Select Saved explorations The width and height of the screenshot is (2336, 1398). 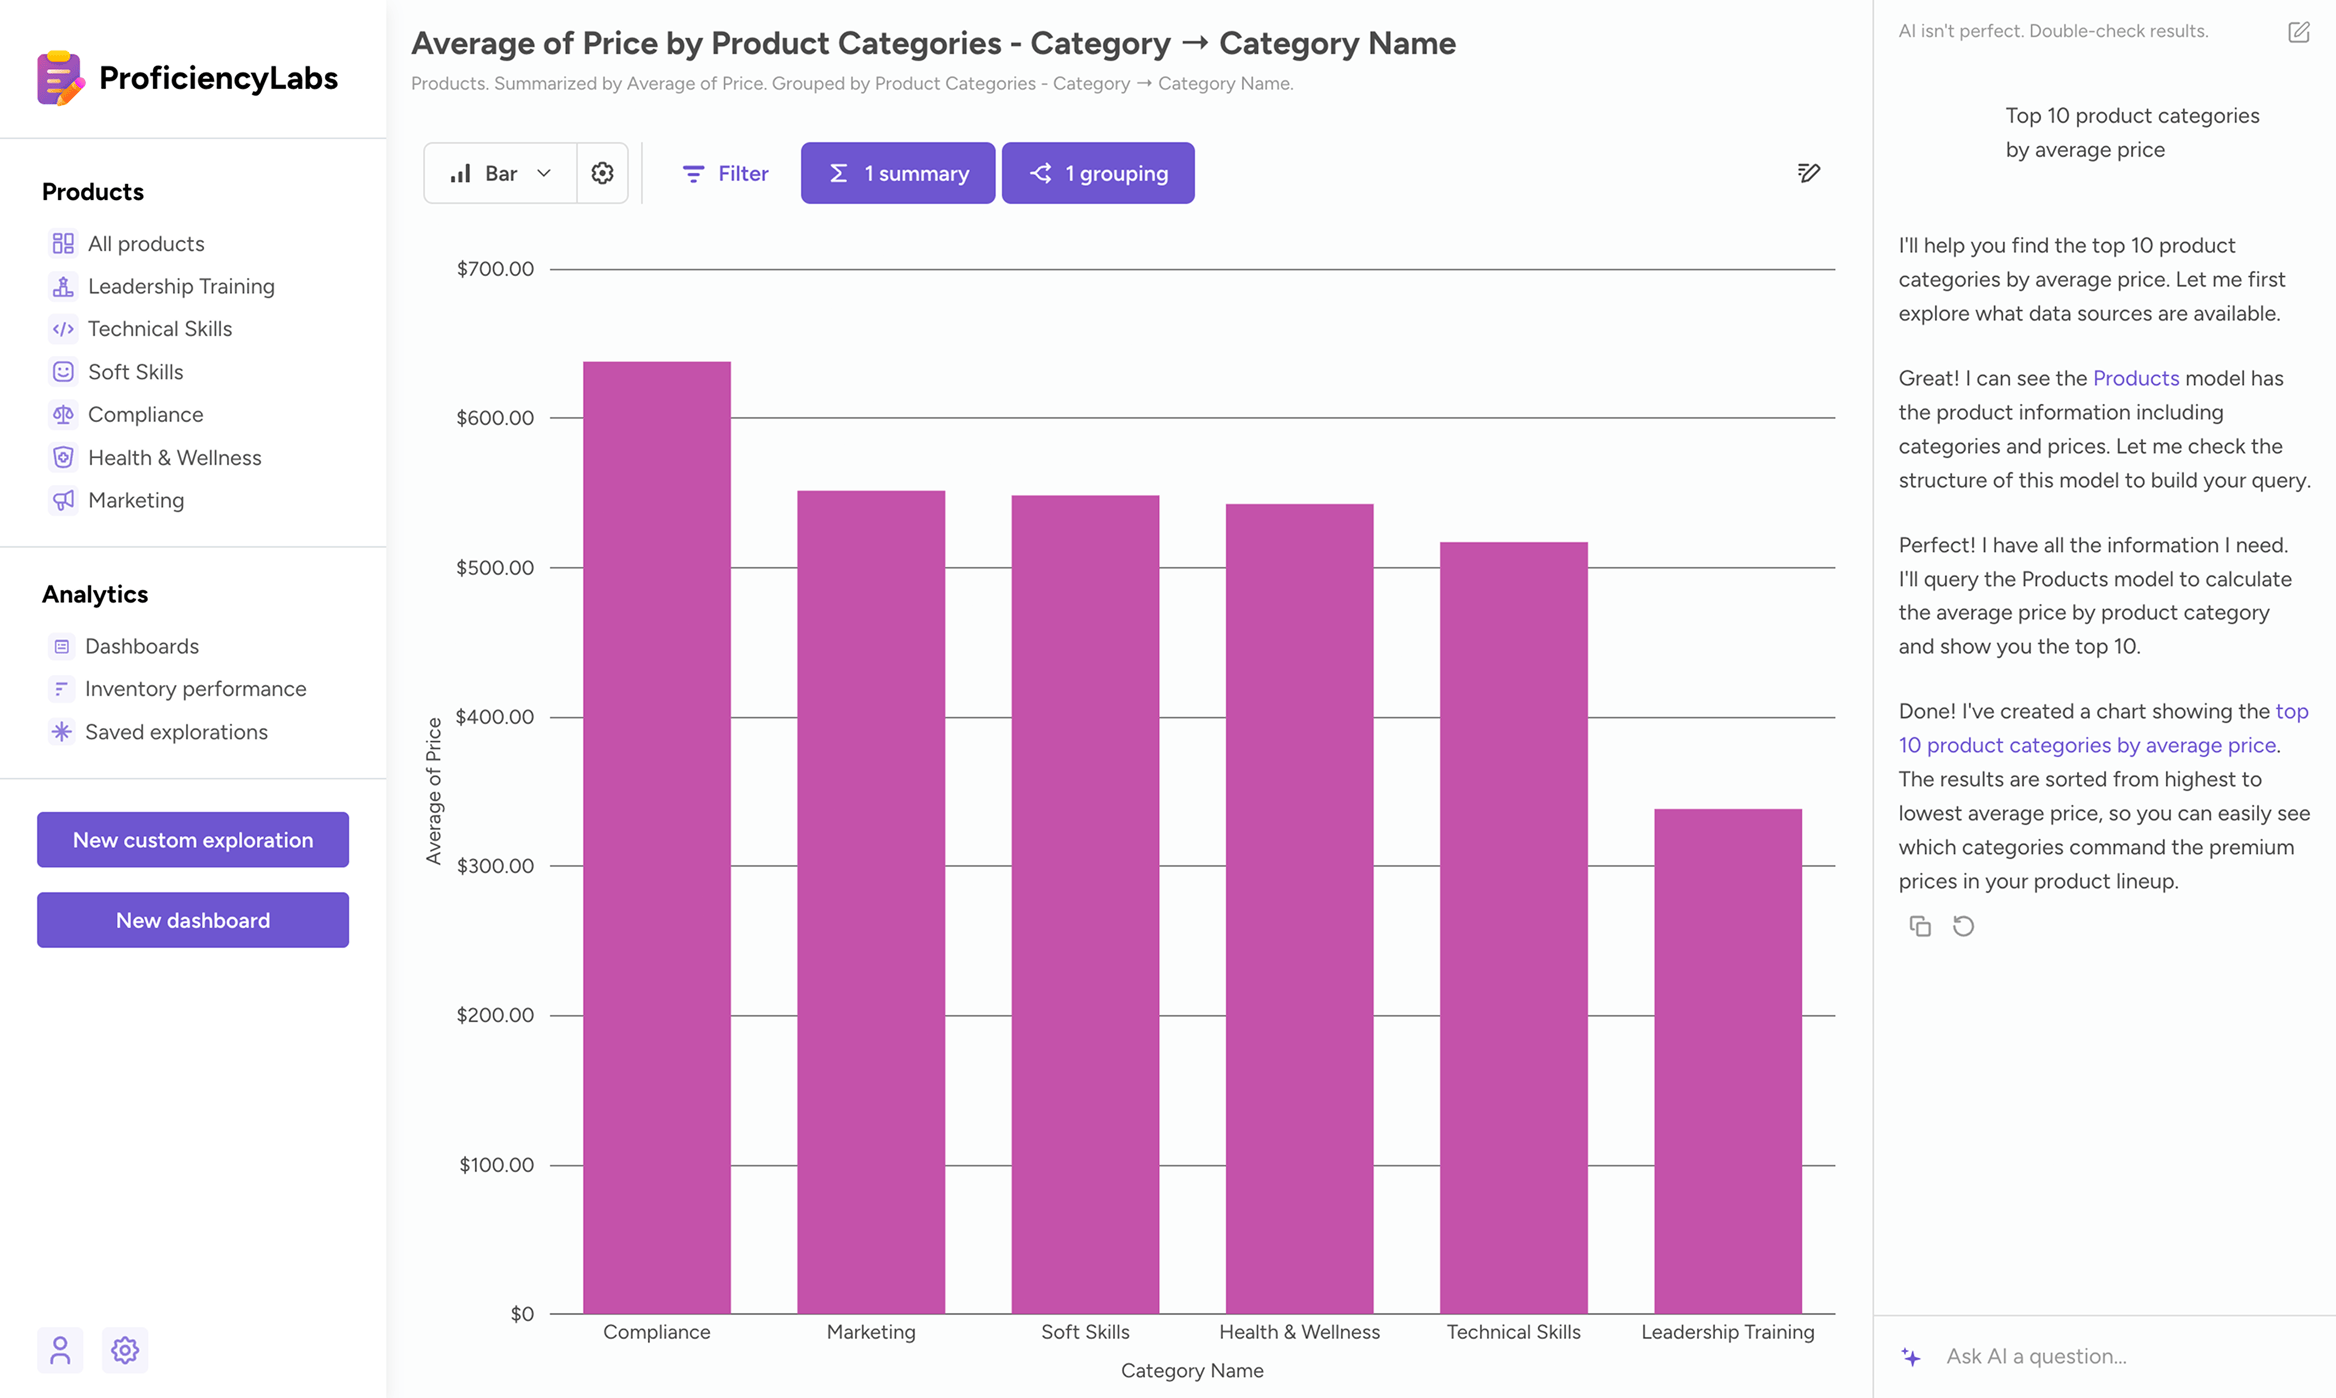[176, 732]
